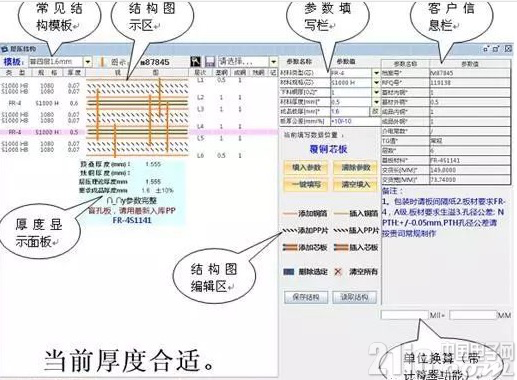
Task: Click the tolerance field showing +10/-10
Action: click(355, 121)
